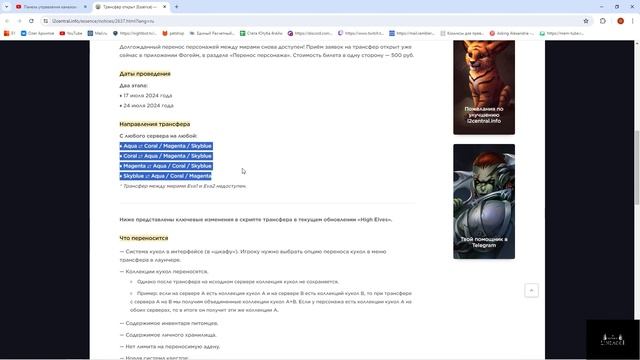Open the Chrome profile avatar

pyautogui.click(x=620, y=21)
